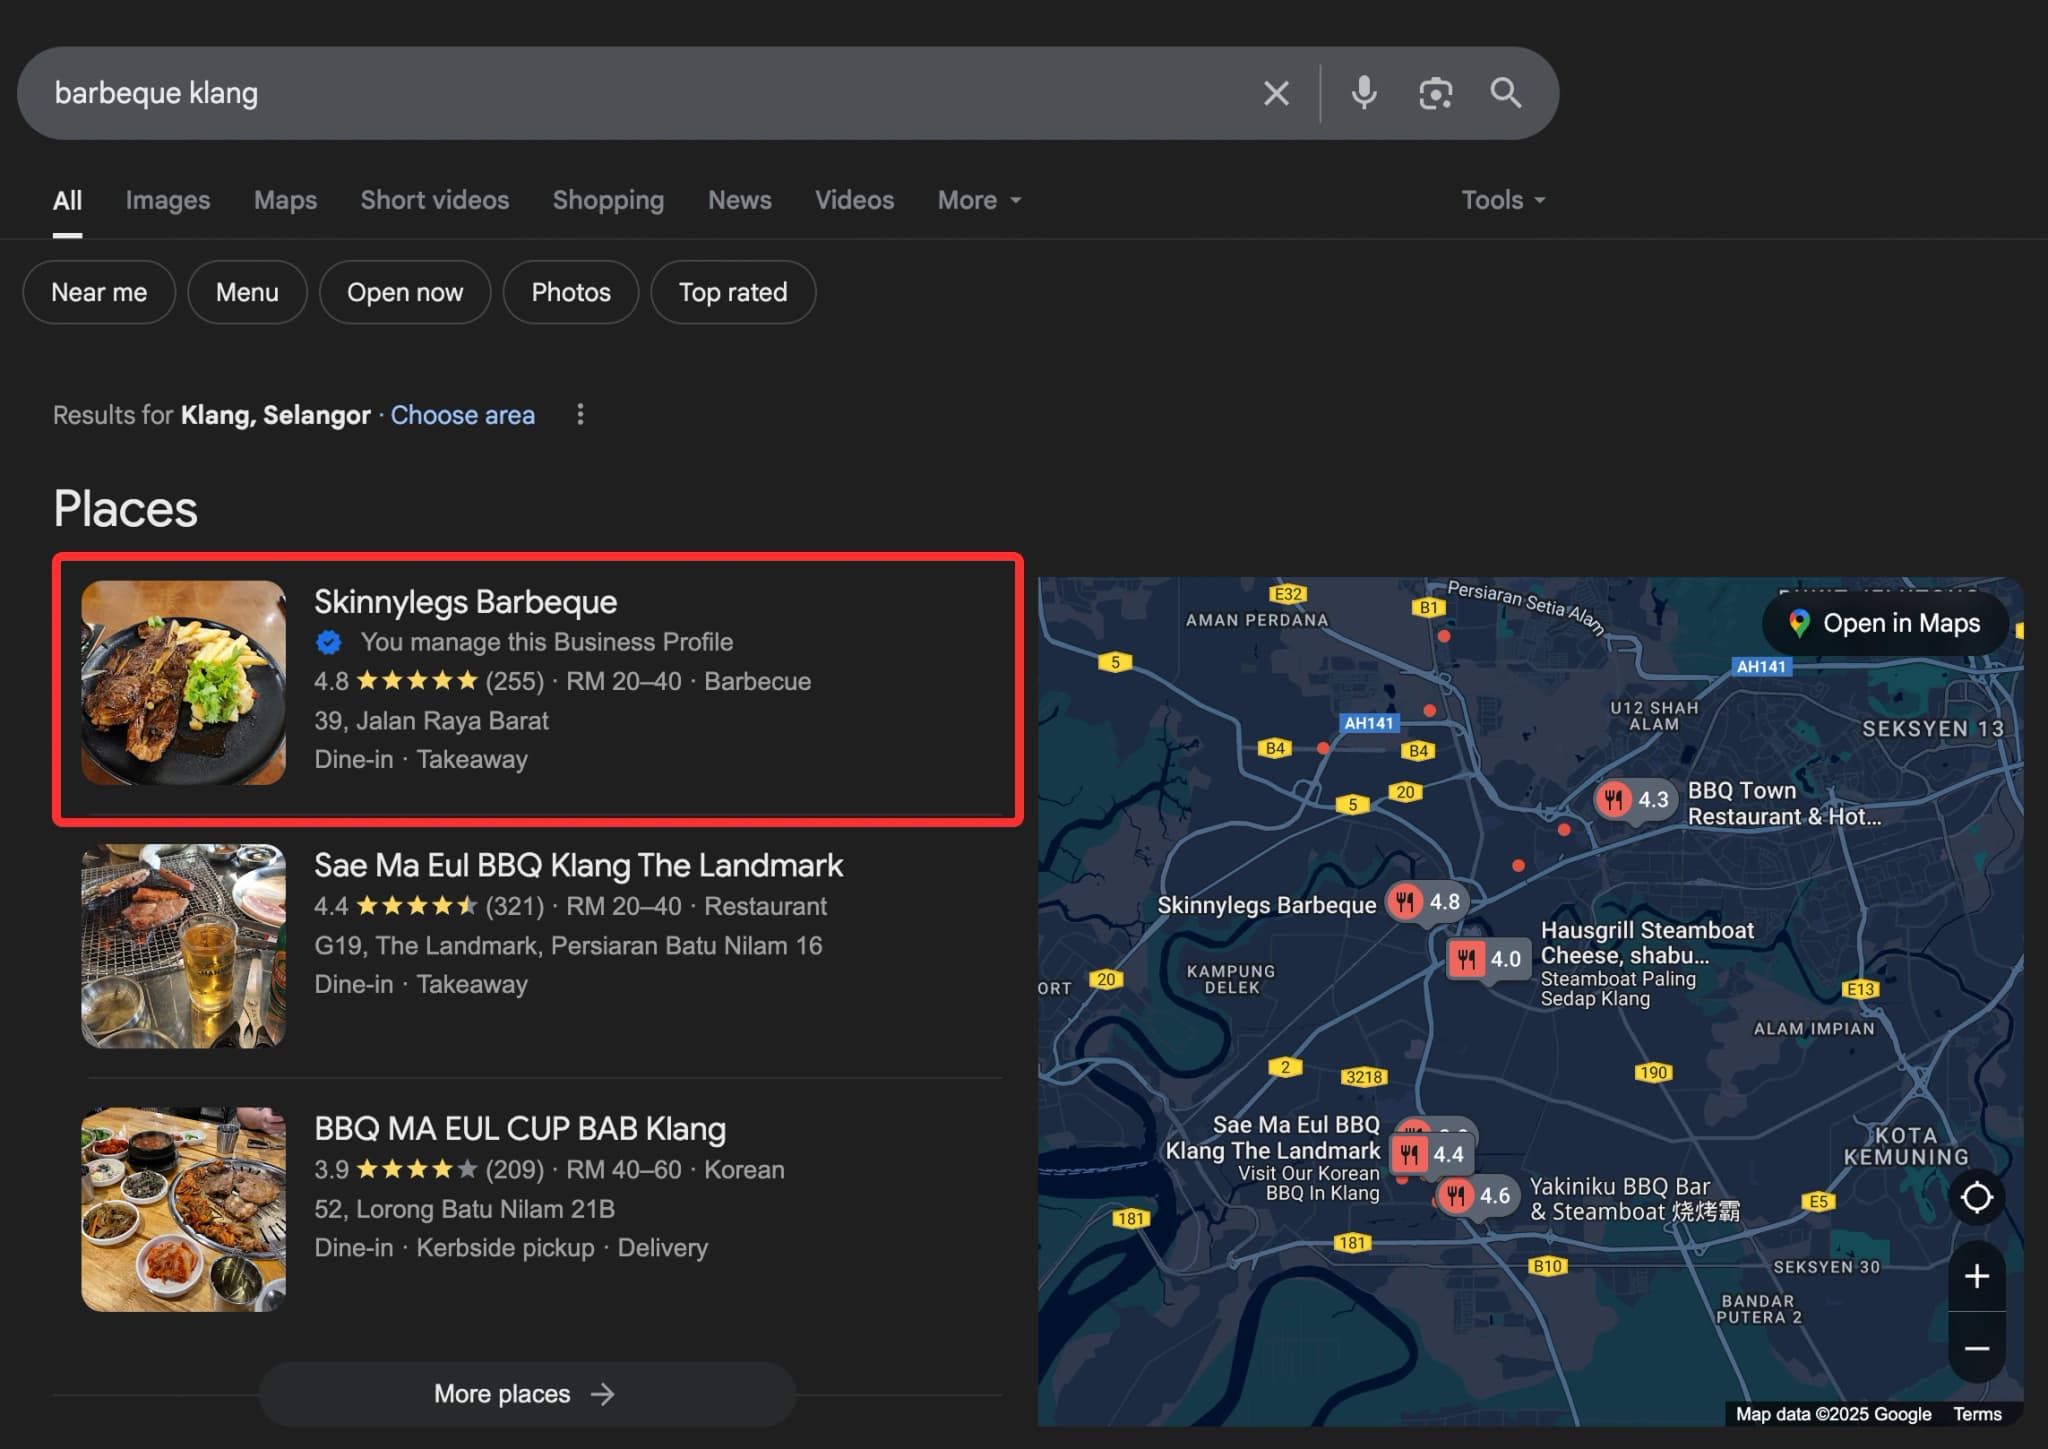Apply the Menu filter chip
The width and height of the screenshot is (2048, 1449).
(247, 292)
